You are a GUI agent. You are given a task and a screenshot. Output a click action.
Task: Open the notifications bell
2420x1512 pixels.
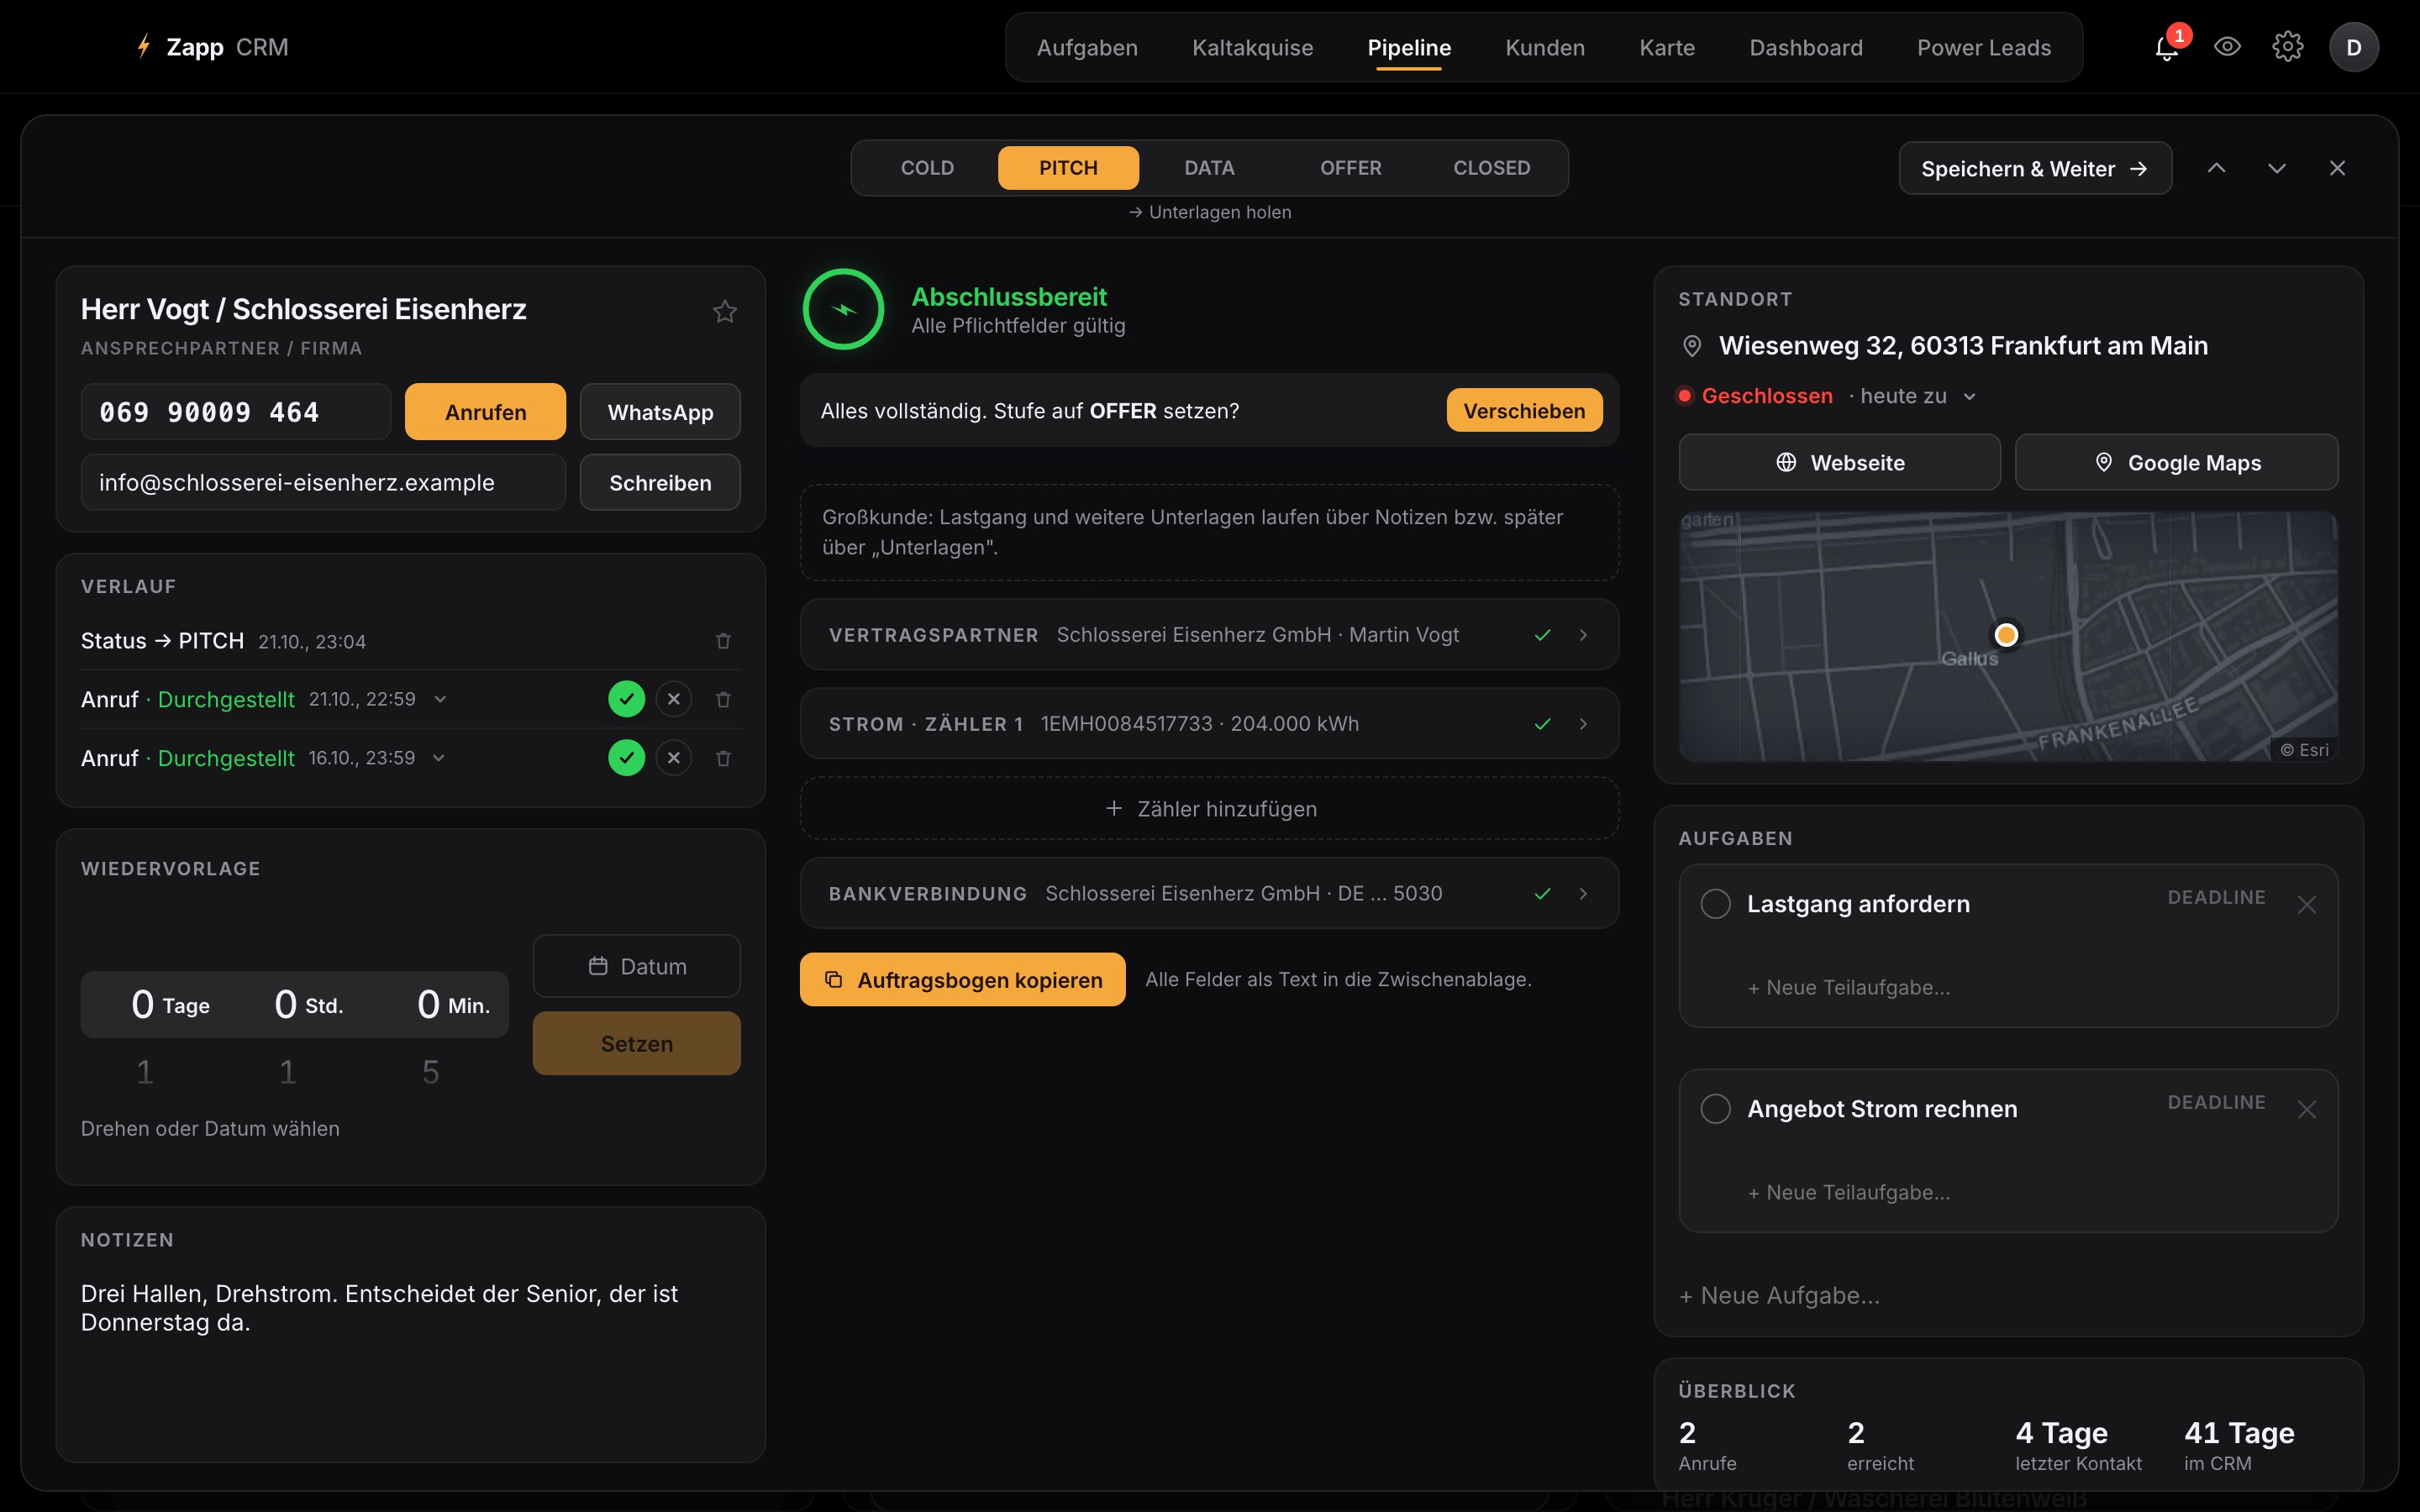click(x=2167, y=47)
